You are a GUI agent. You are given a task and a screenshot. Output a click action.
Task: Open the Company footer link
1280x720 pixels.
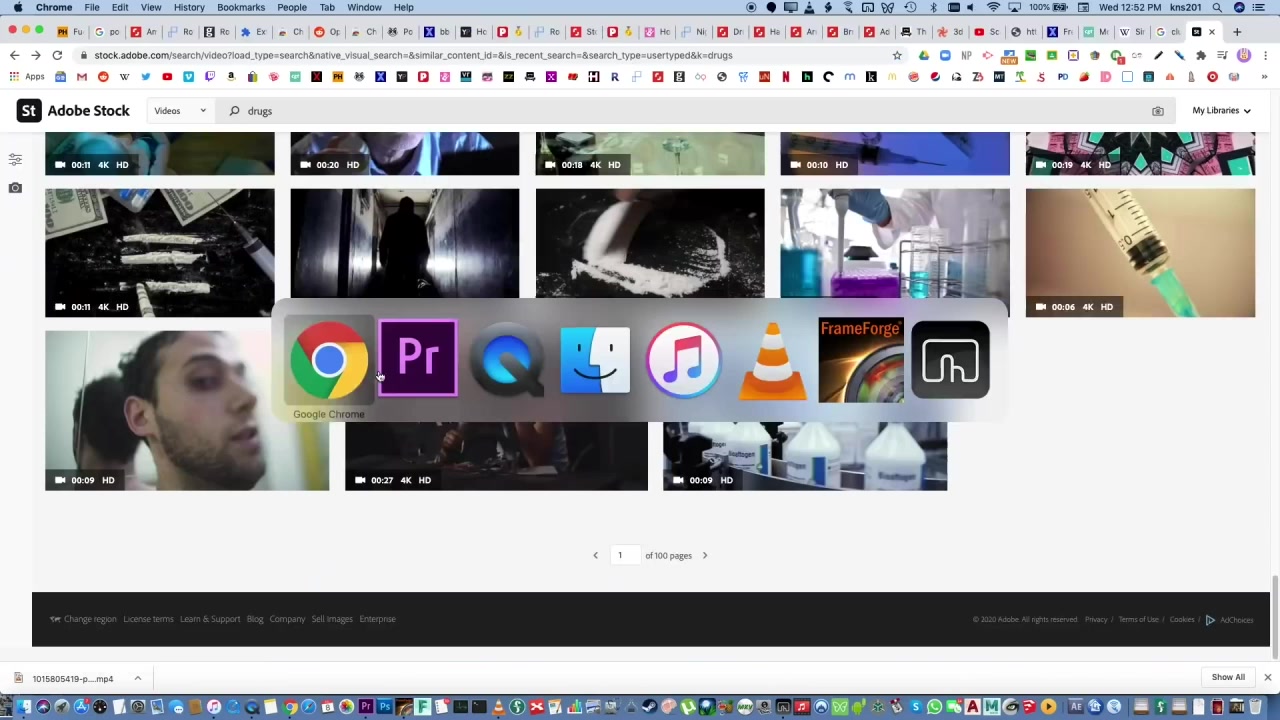287,619
